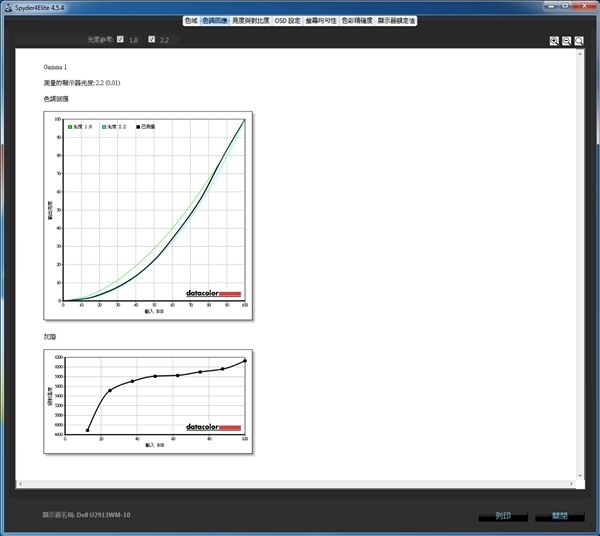The width and height of the screenshot is (600, 536).
Task: Click the Spyder4Elite title bar app icon
Action: [x=8, y=7]
